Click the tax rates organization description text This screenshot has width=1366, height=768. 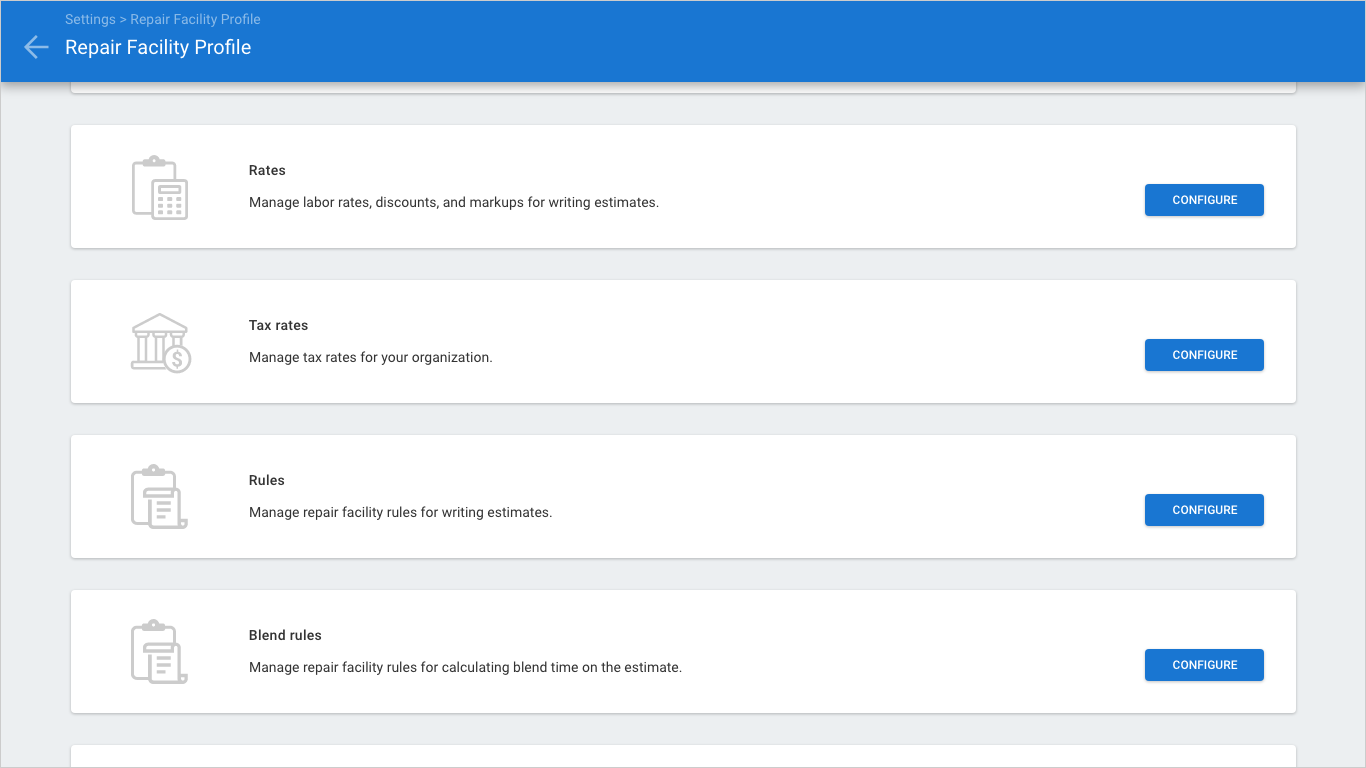371,357
